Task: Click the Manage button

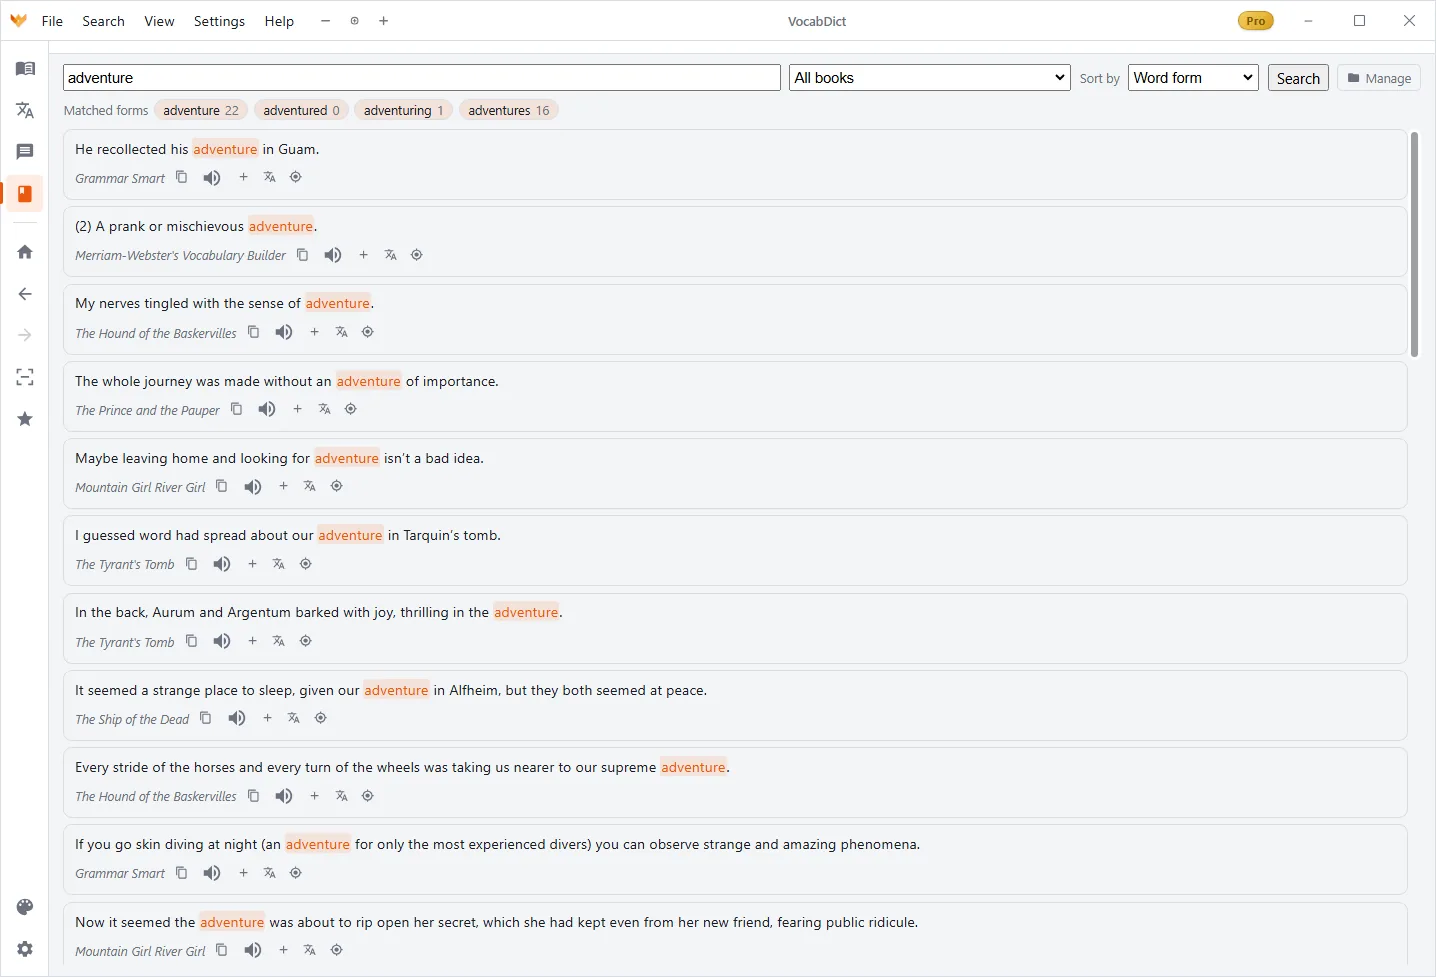Action: pos(1379,78)
